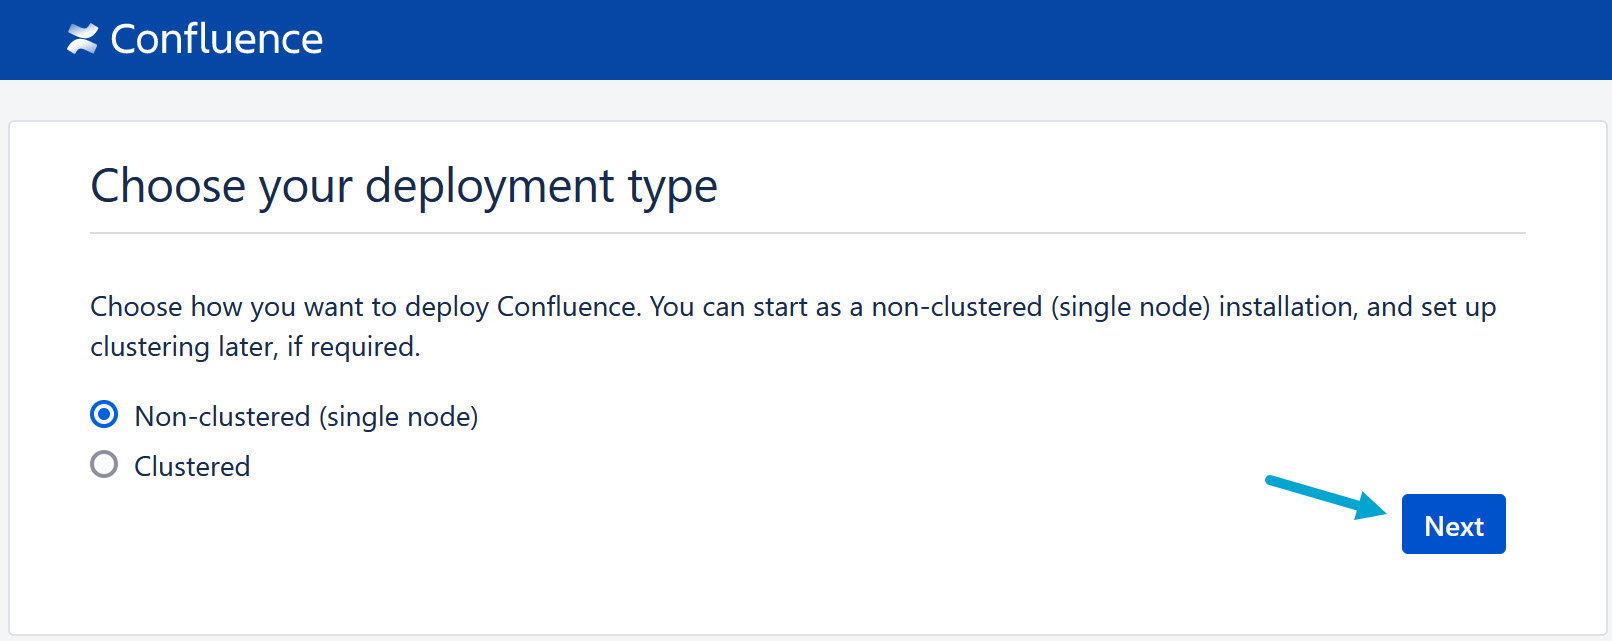This screenshot has height=641, width=1612.
Task: Click the "Non-clustered (single node)" option label
Action: tap(306, 416)
